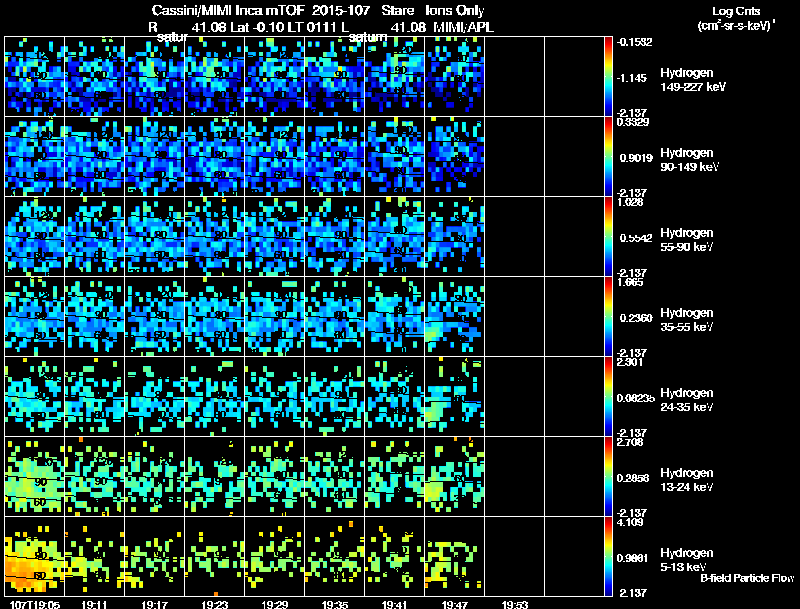Select the 24-35 keV panel at 19:23
This screenshot has height=609, width=800.
point(215,397)
